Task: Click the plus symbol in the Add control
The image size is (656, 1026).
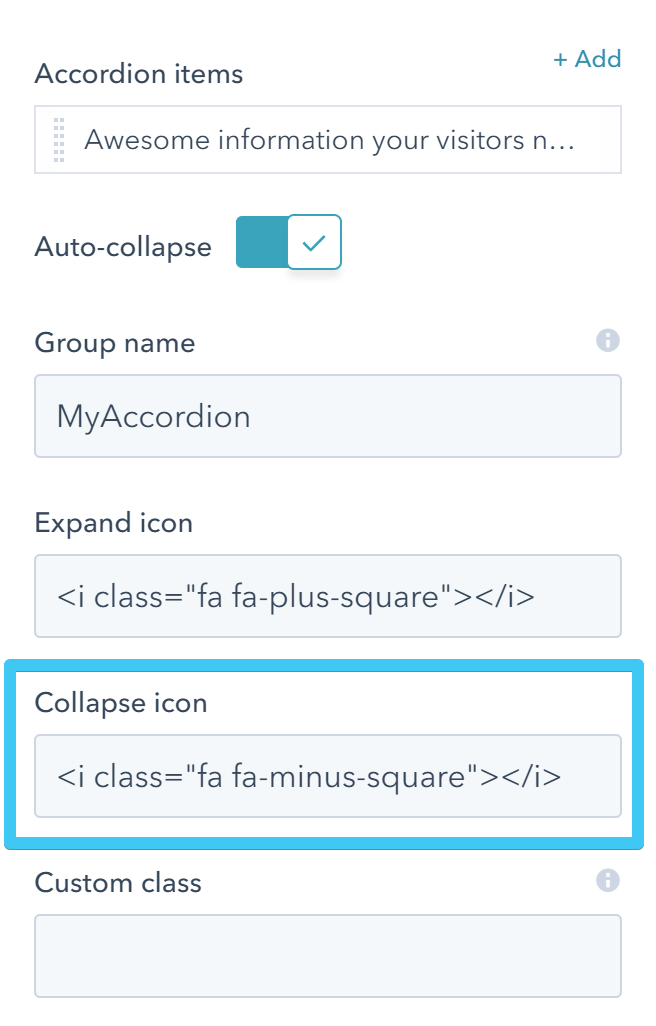Action: [x=560, y=59]
